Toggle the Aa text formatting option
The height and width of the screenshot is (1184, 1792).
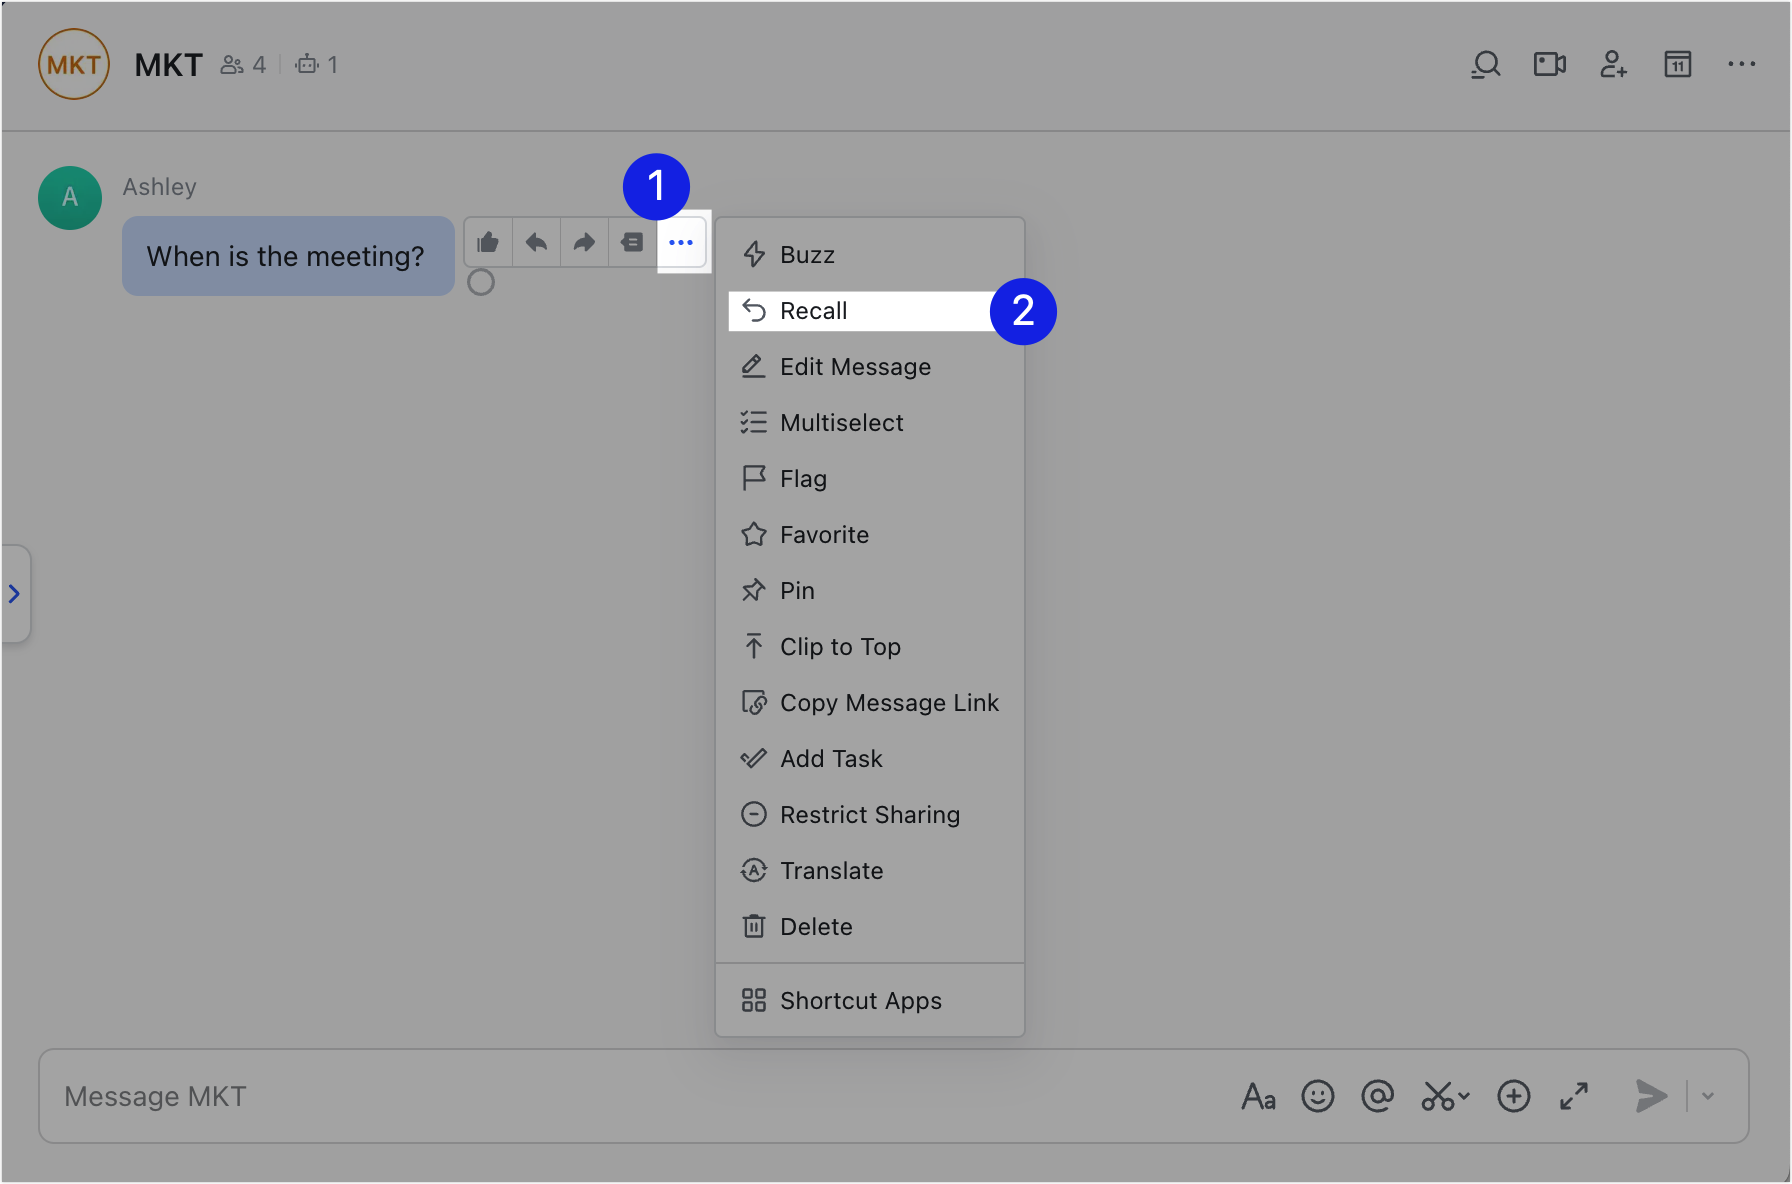coord(1258,1097)
